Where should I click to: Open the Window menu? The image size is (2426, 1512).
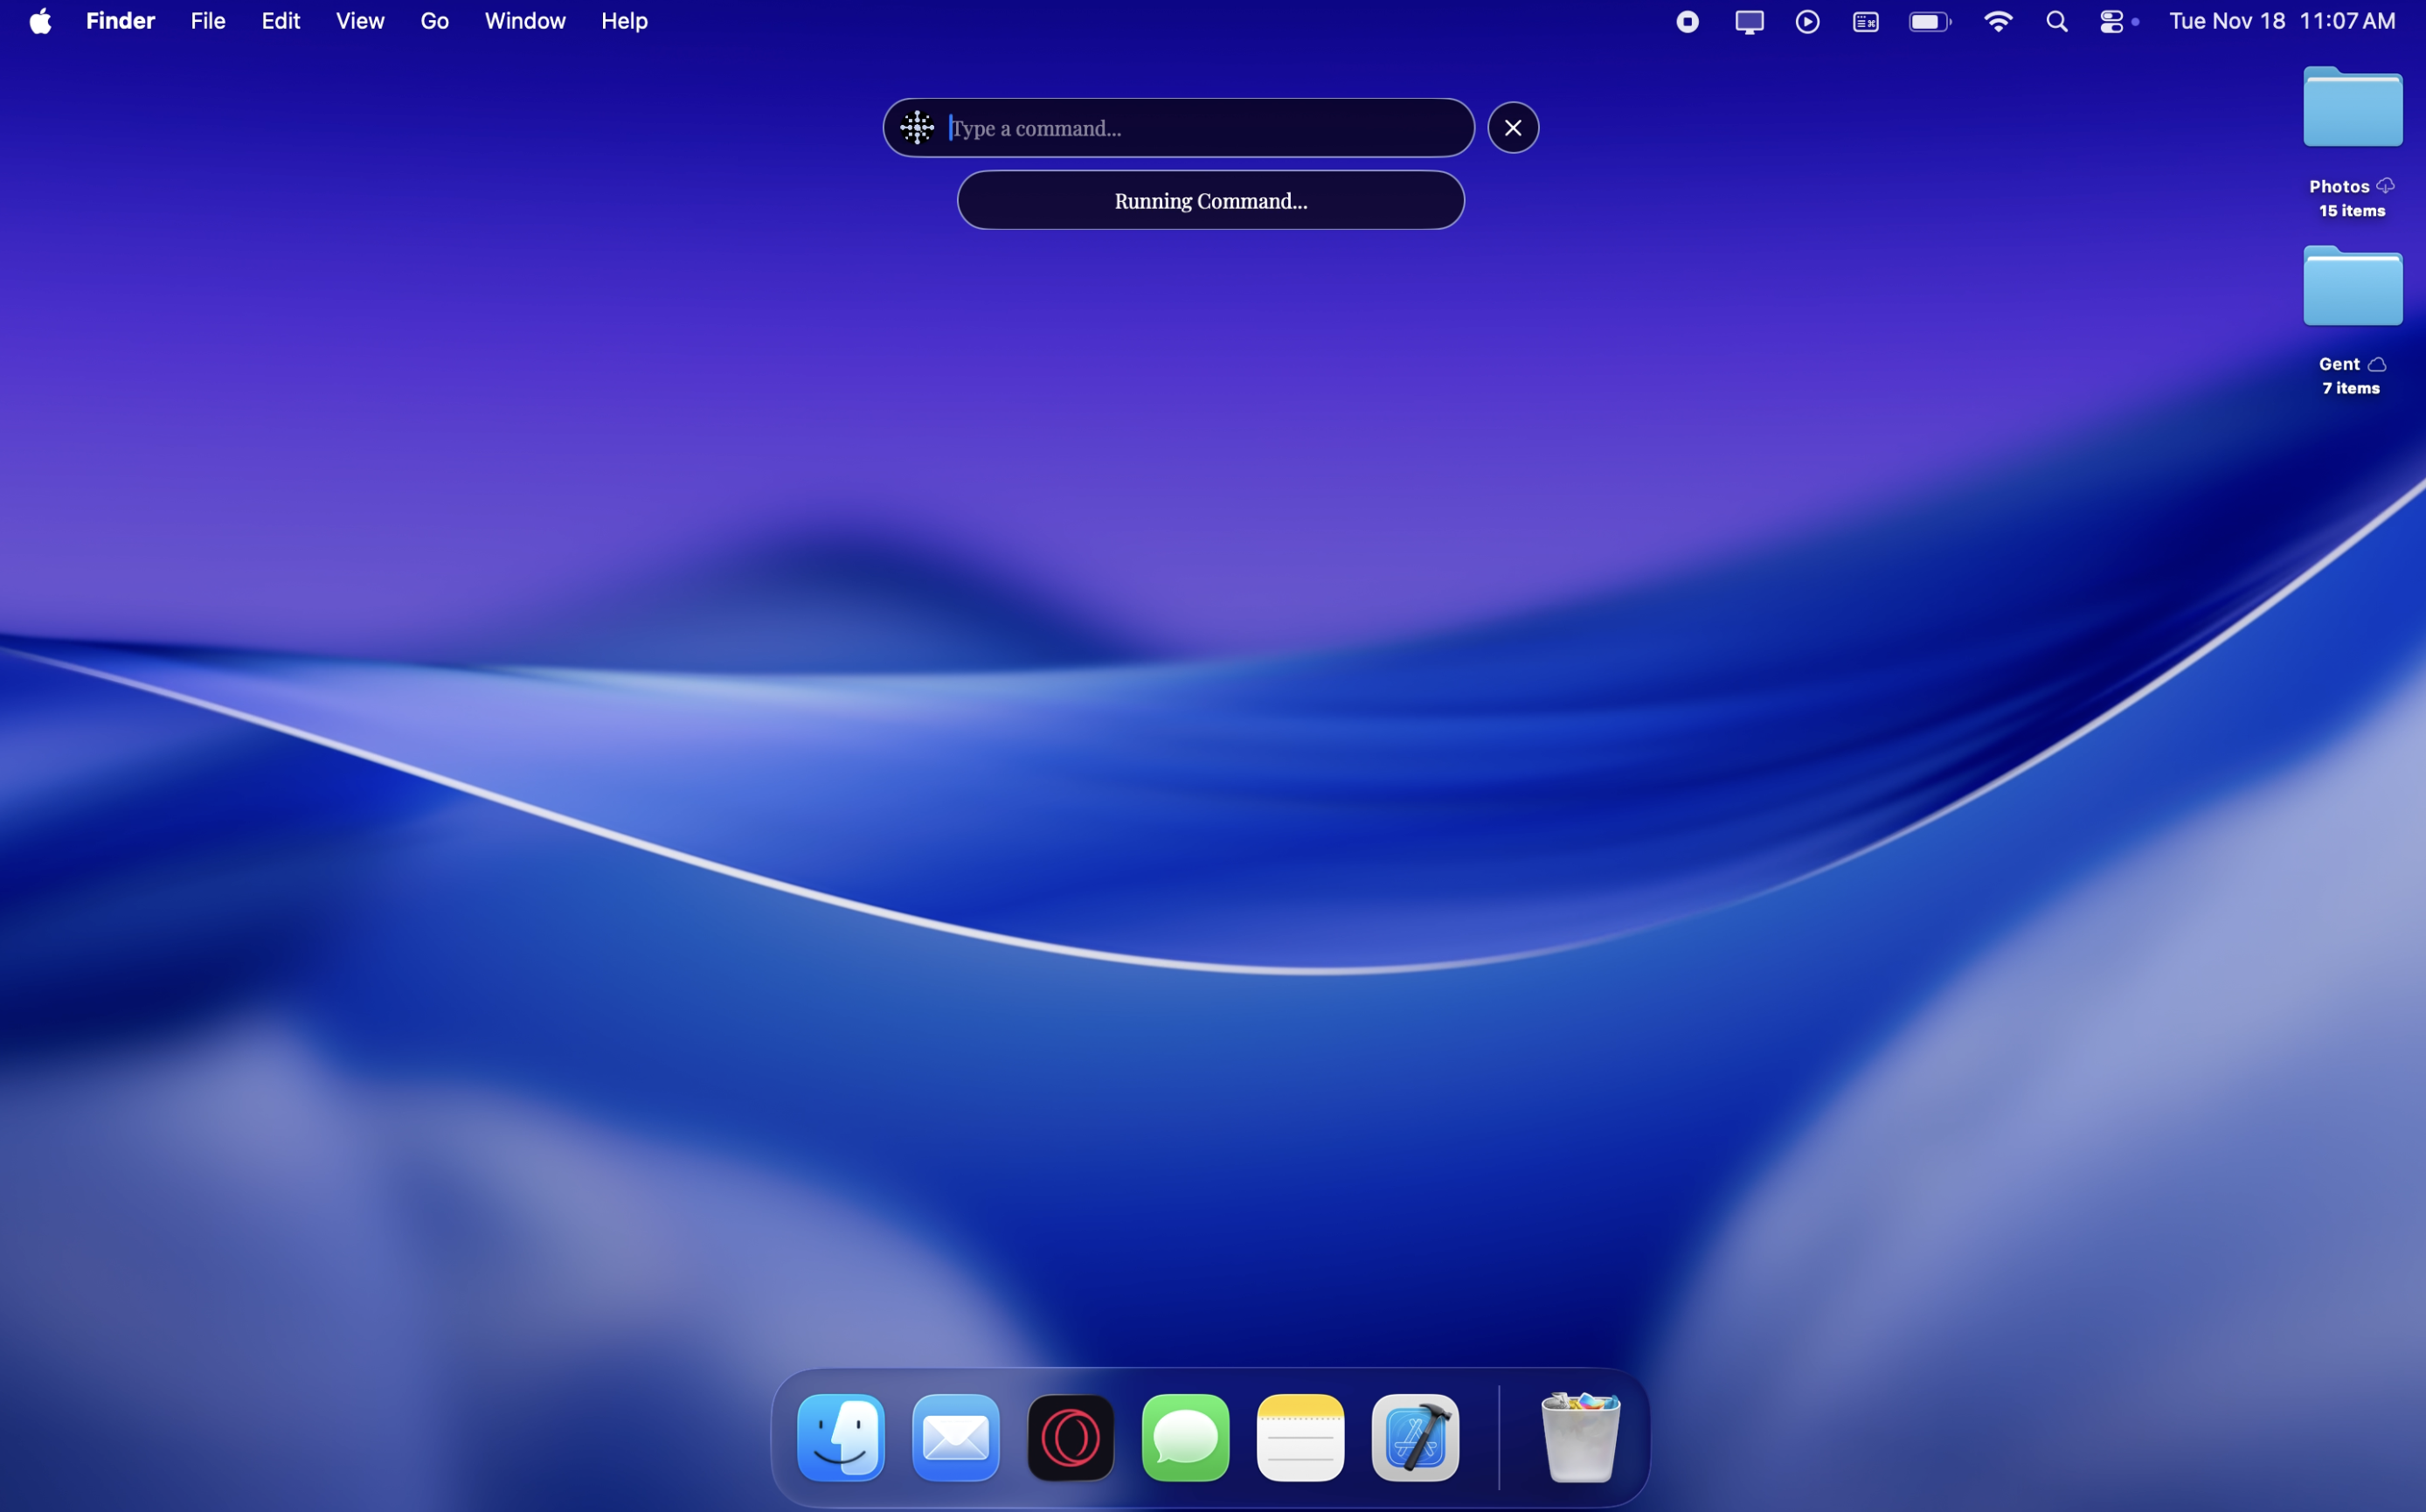coord(525,21)
